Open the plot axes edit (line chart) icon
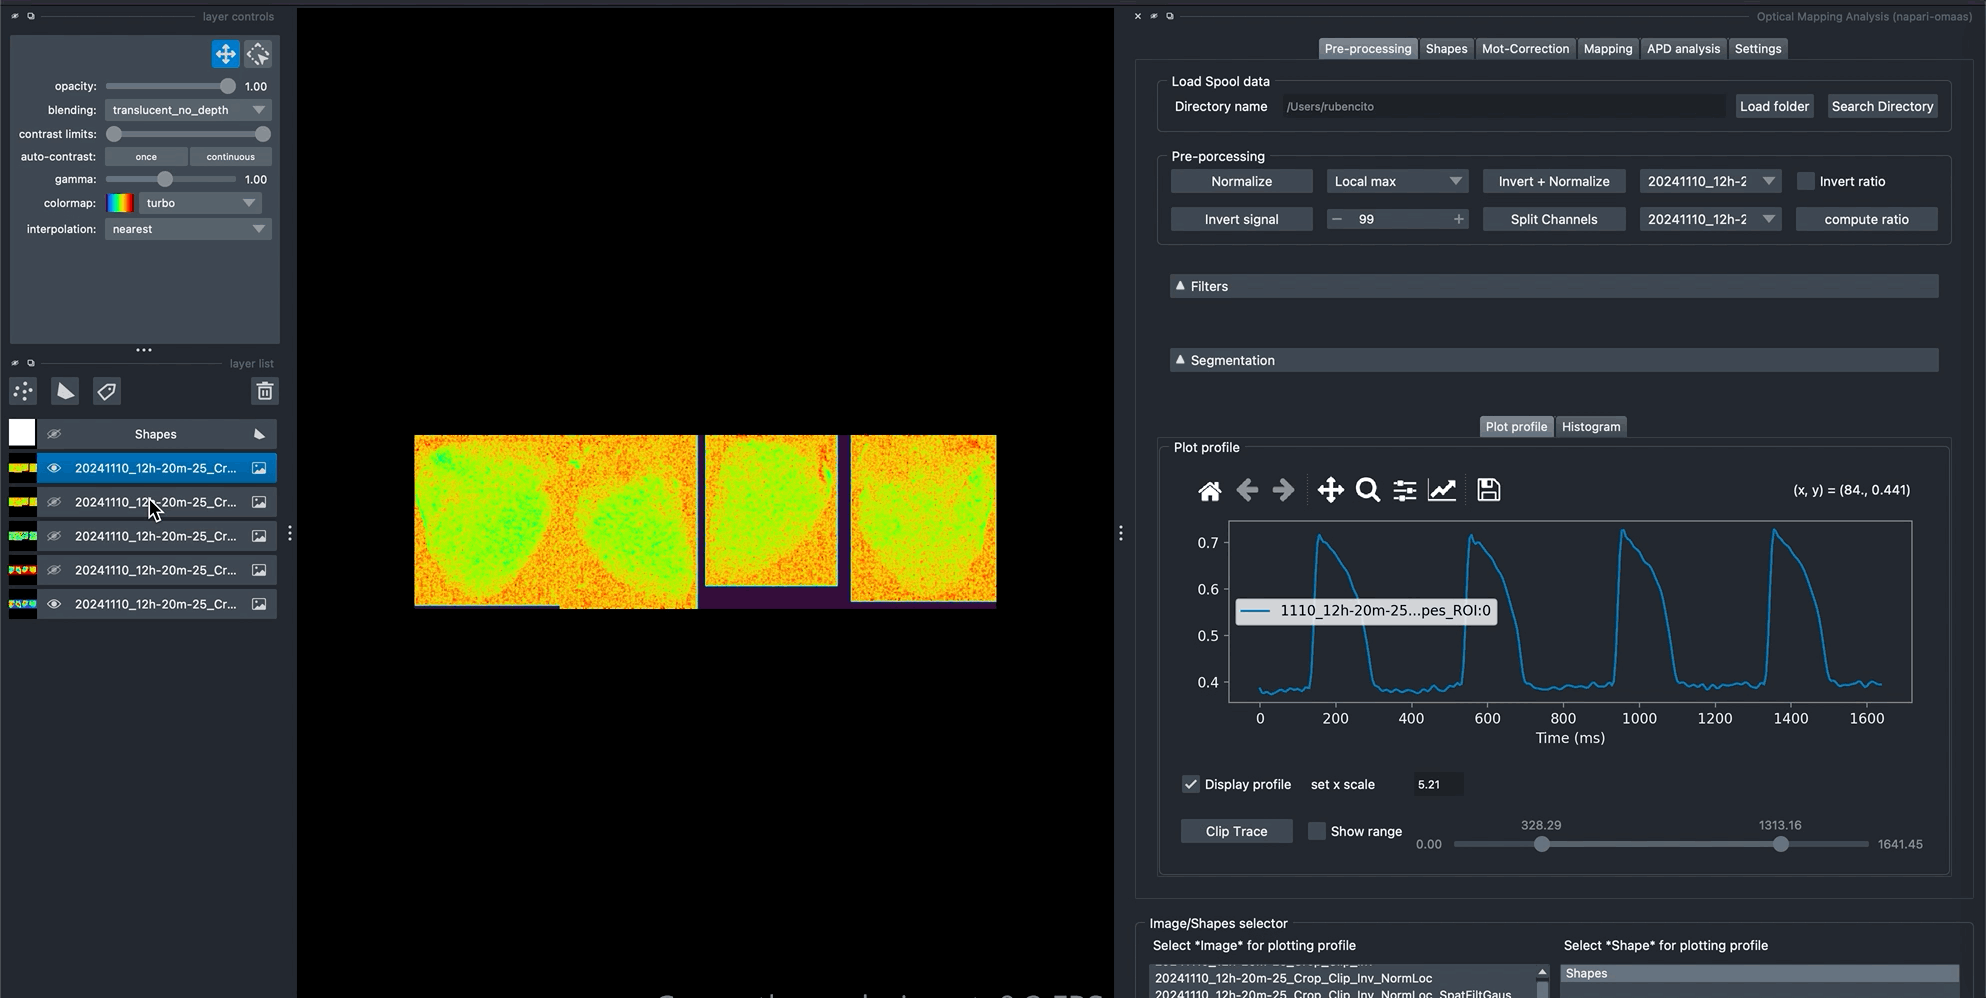The width and height of the screenshot is (1986, 998). (x=1442, y=490)
